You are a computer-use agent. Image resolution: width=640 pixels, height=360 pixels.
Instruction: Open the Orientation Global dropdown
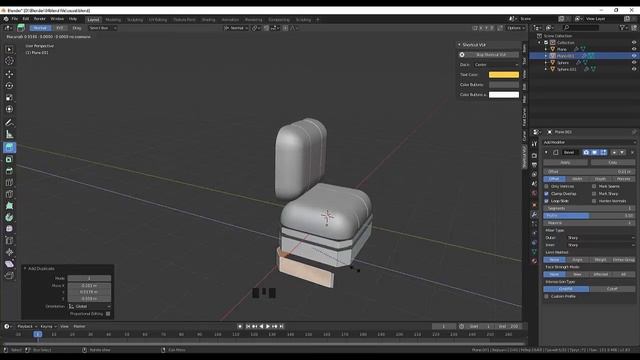[x=89, y=306]
